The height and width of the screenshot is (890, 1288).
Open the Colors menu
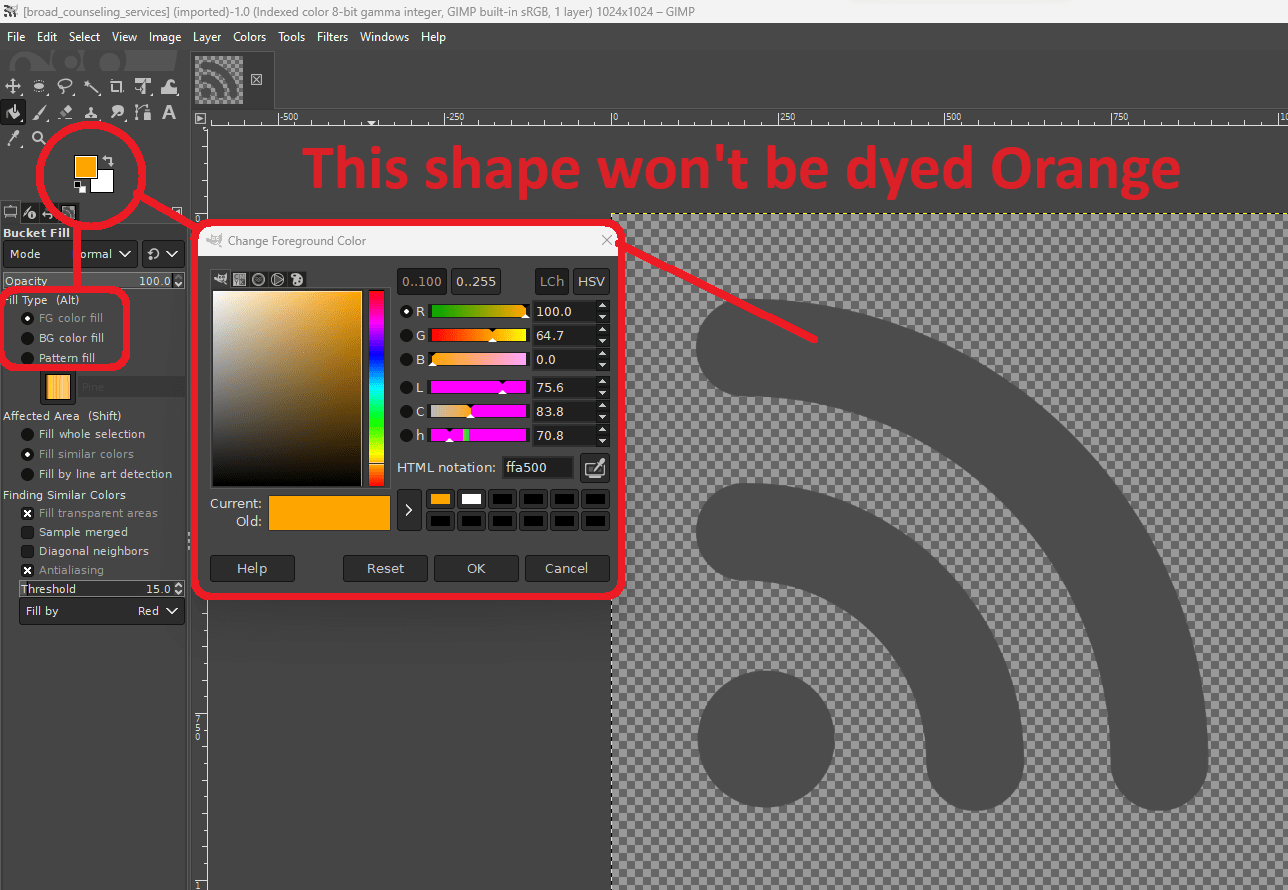(250, 37)
